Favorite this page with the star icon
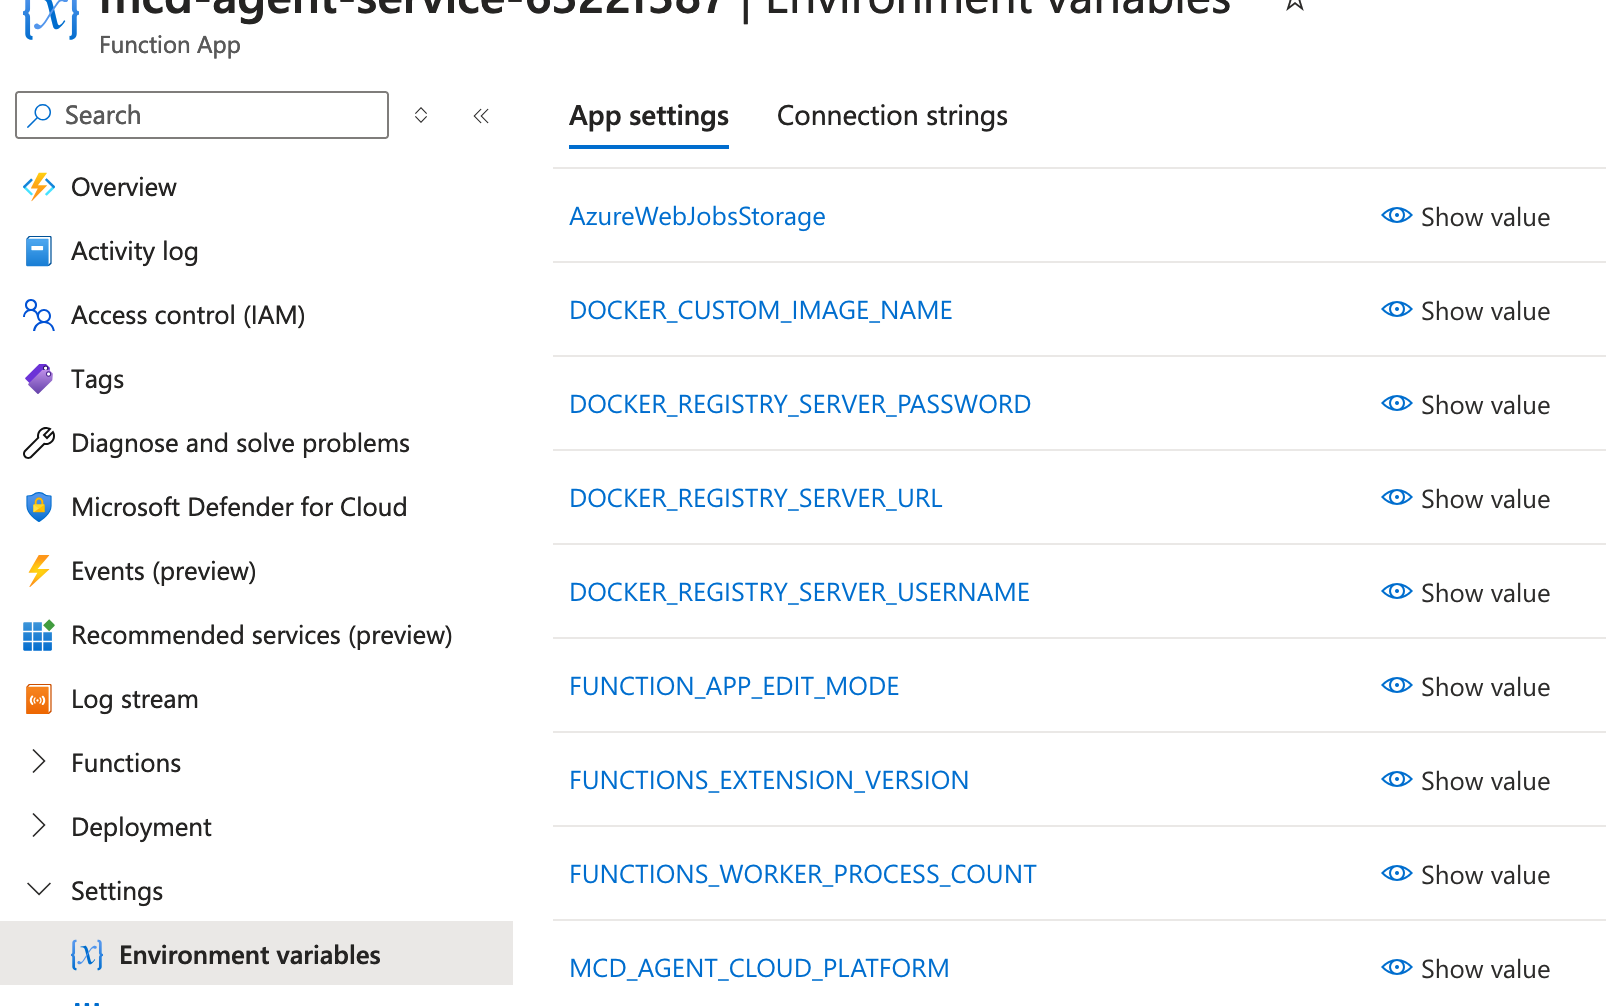Viewport: 1606px width, 1006px height. coord(1295,5)
